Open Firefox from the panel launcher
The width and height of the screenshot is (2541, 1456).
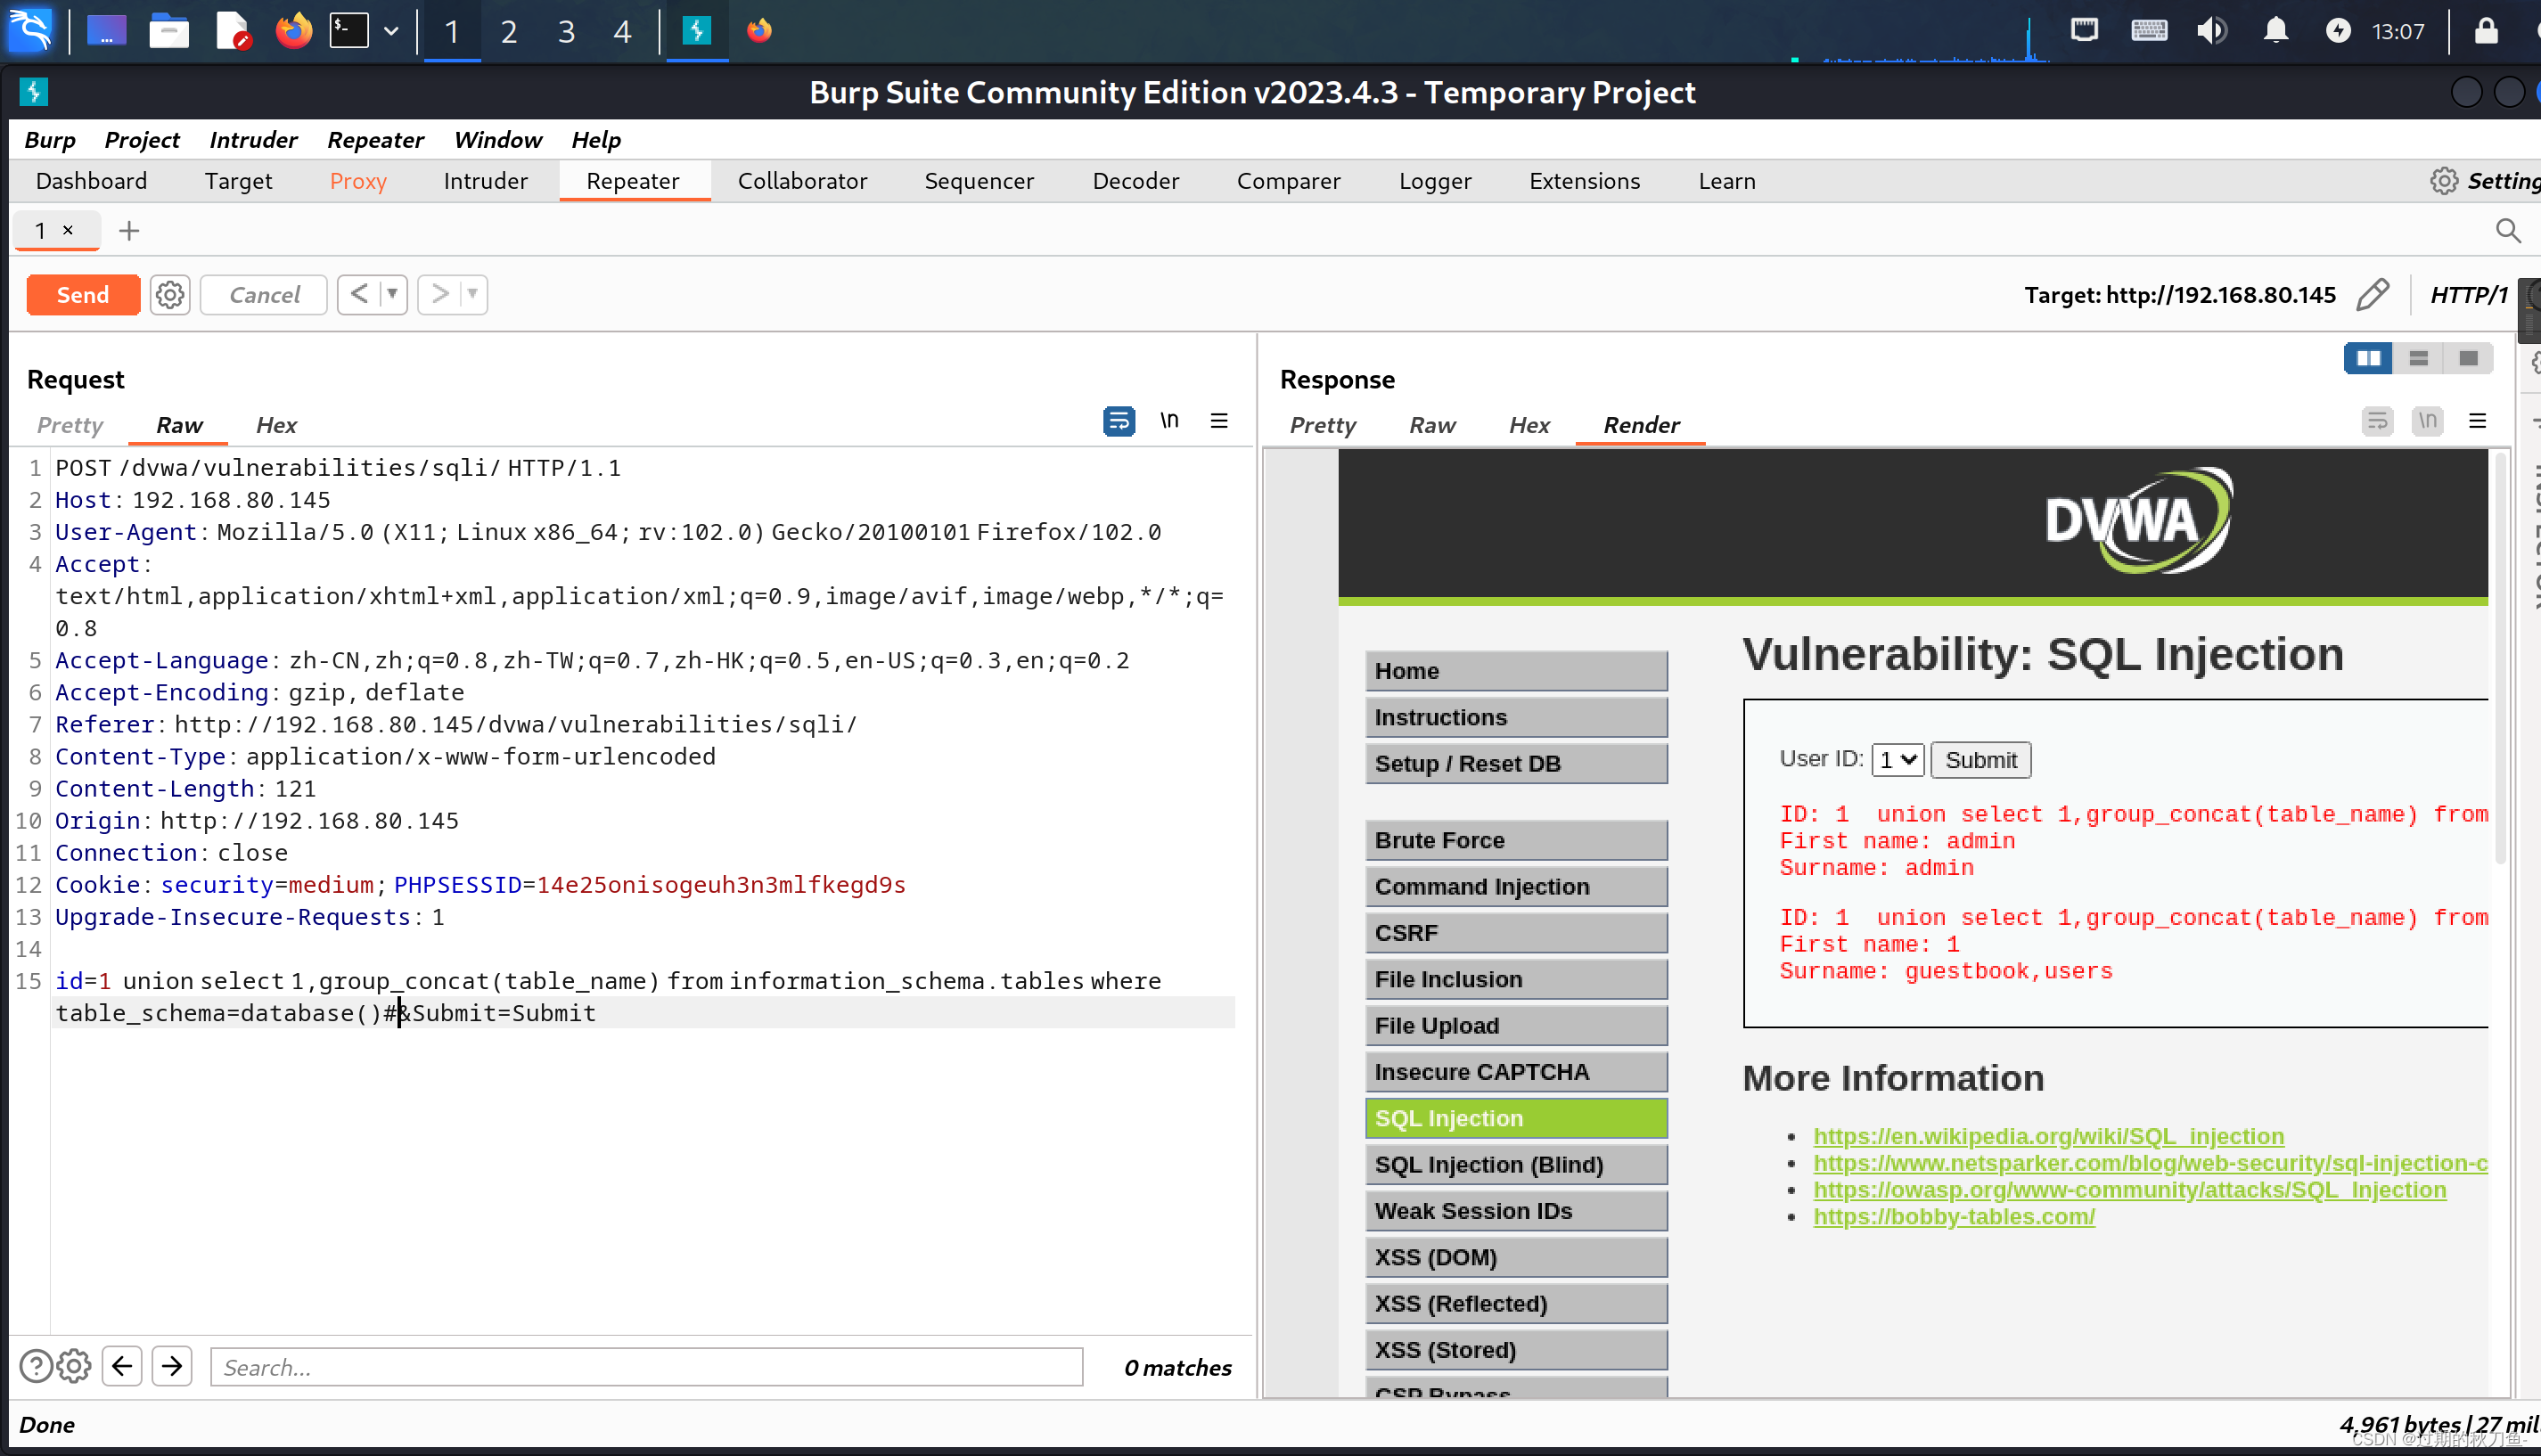(293, 31)
